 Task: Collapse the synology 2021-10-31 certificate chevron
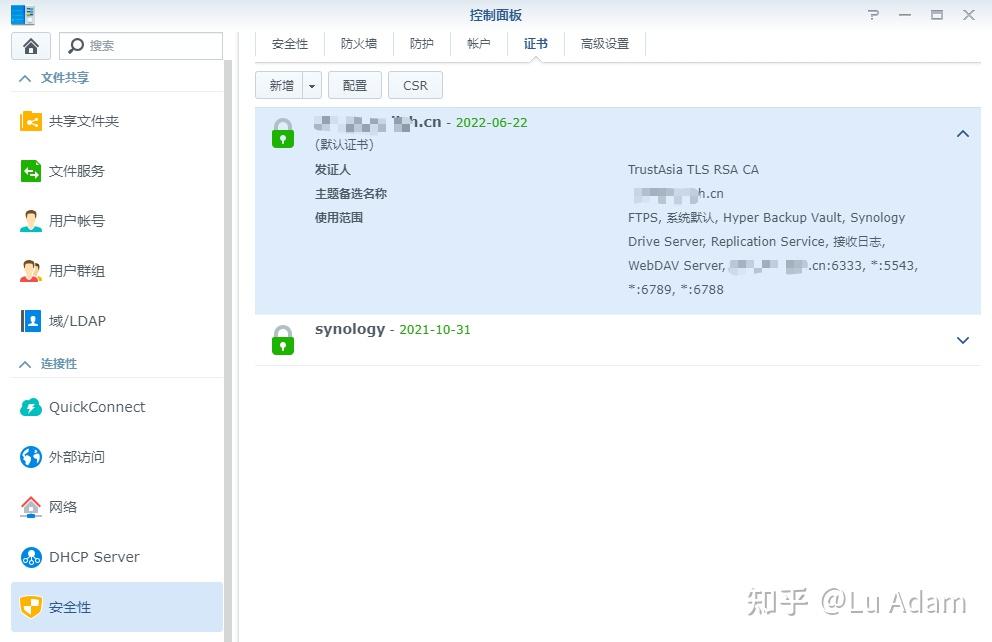962,340
